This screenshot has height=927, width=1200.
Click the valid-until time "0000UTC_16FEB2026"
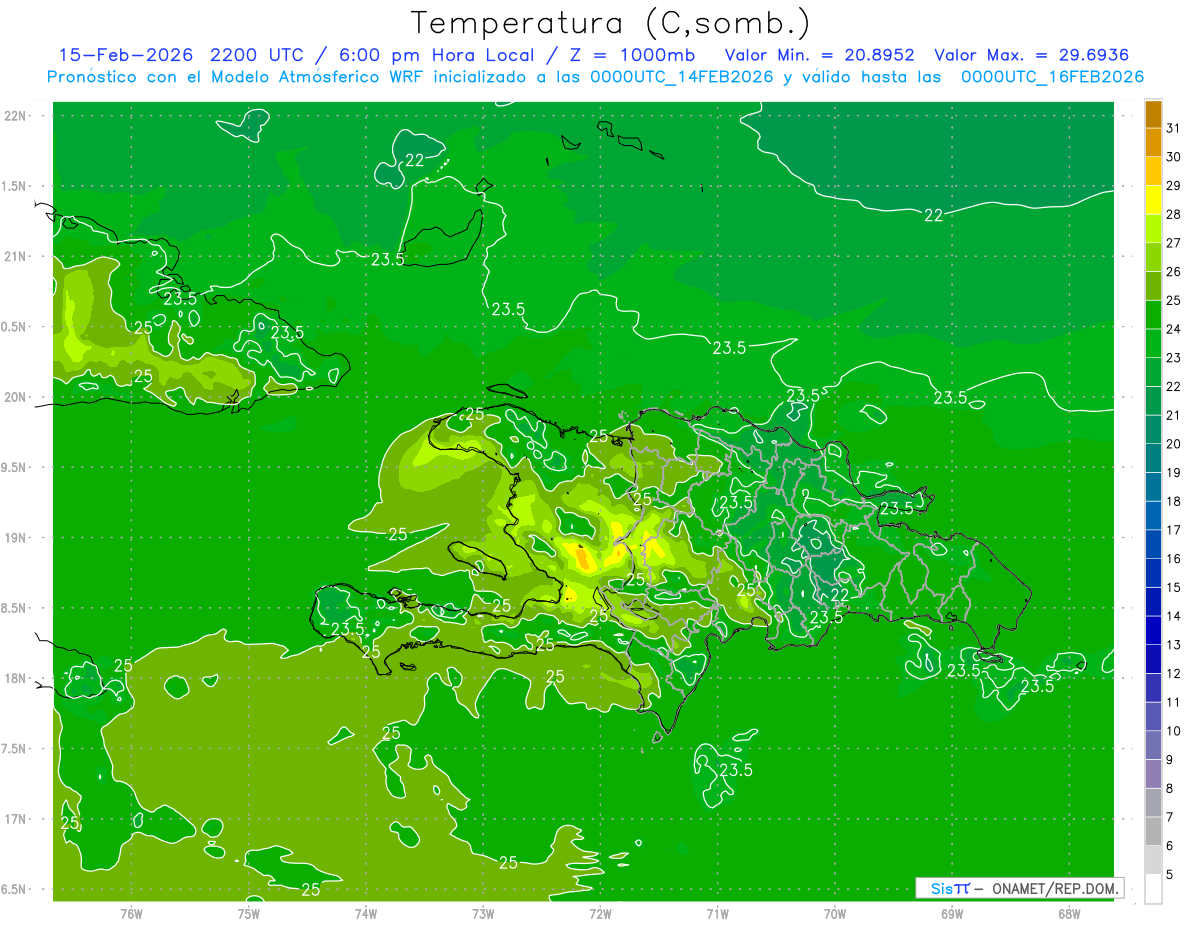tap(1052, 77)
